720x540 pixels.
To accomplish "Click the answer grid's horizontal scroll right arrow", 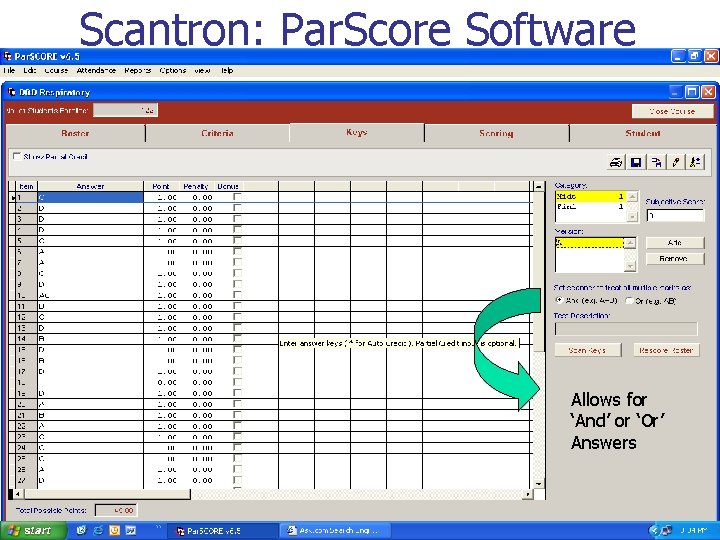I will [x=528, y=494].
